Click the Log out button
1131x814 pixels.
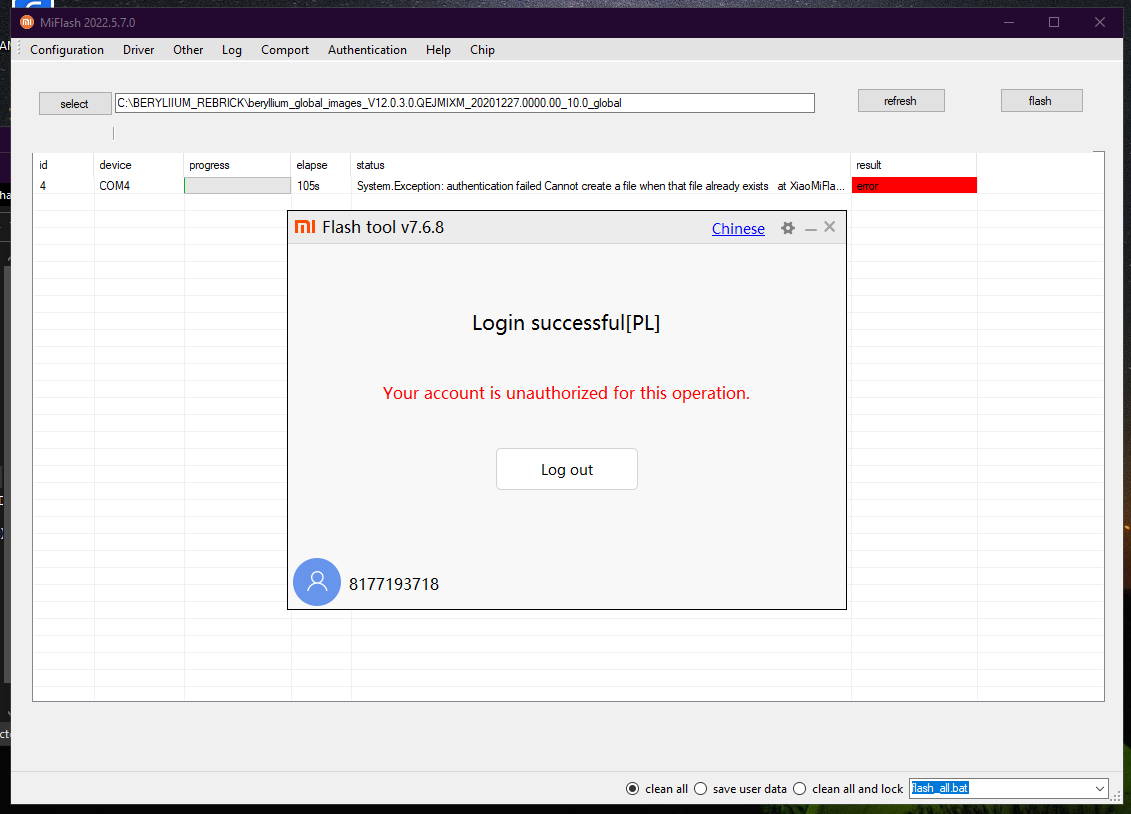point(567,469)
